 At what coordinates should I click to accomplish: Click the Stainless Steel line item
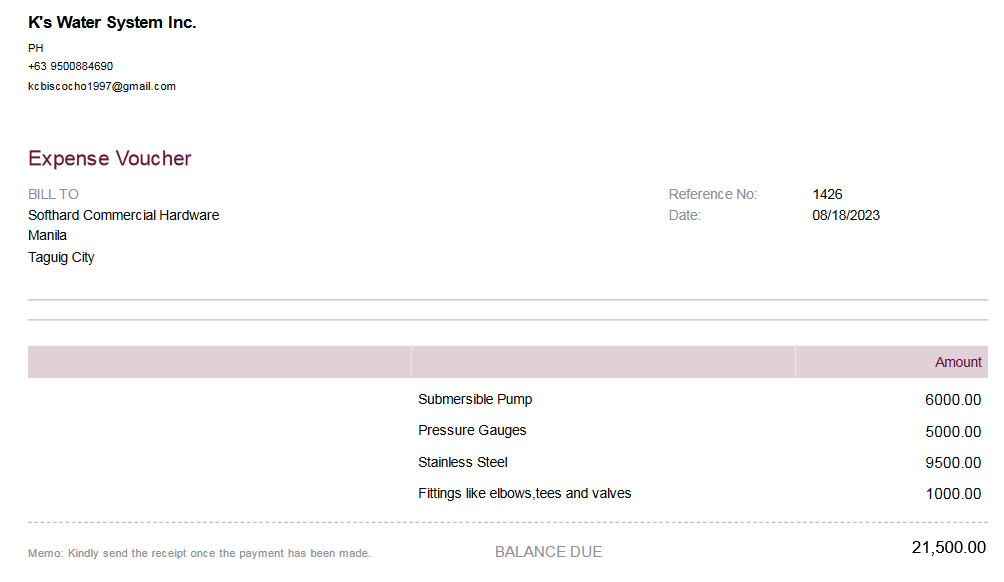(463, 462)
